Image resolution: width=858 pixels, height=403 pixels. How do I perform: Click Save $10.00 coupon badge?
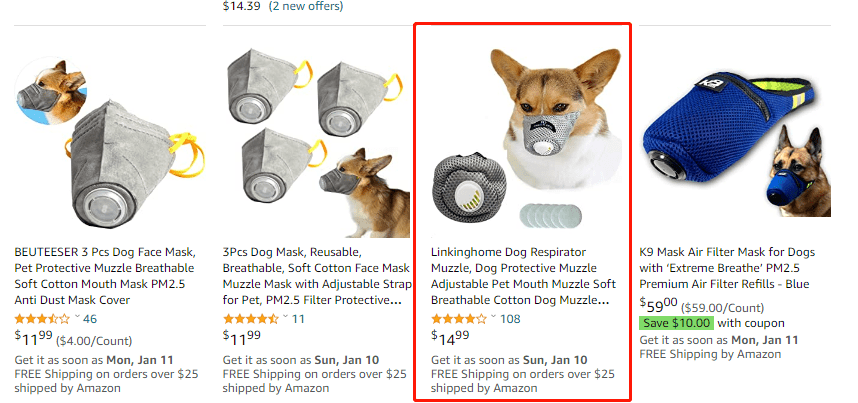[676, 323]
